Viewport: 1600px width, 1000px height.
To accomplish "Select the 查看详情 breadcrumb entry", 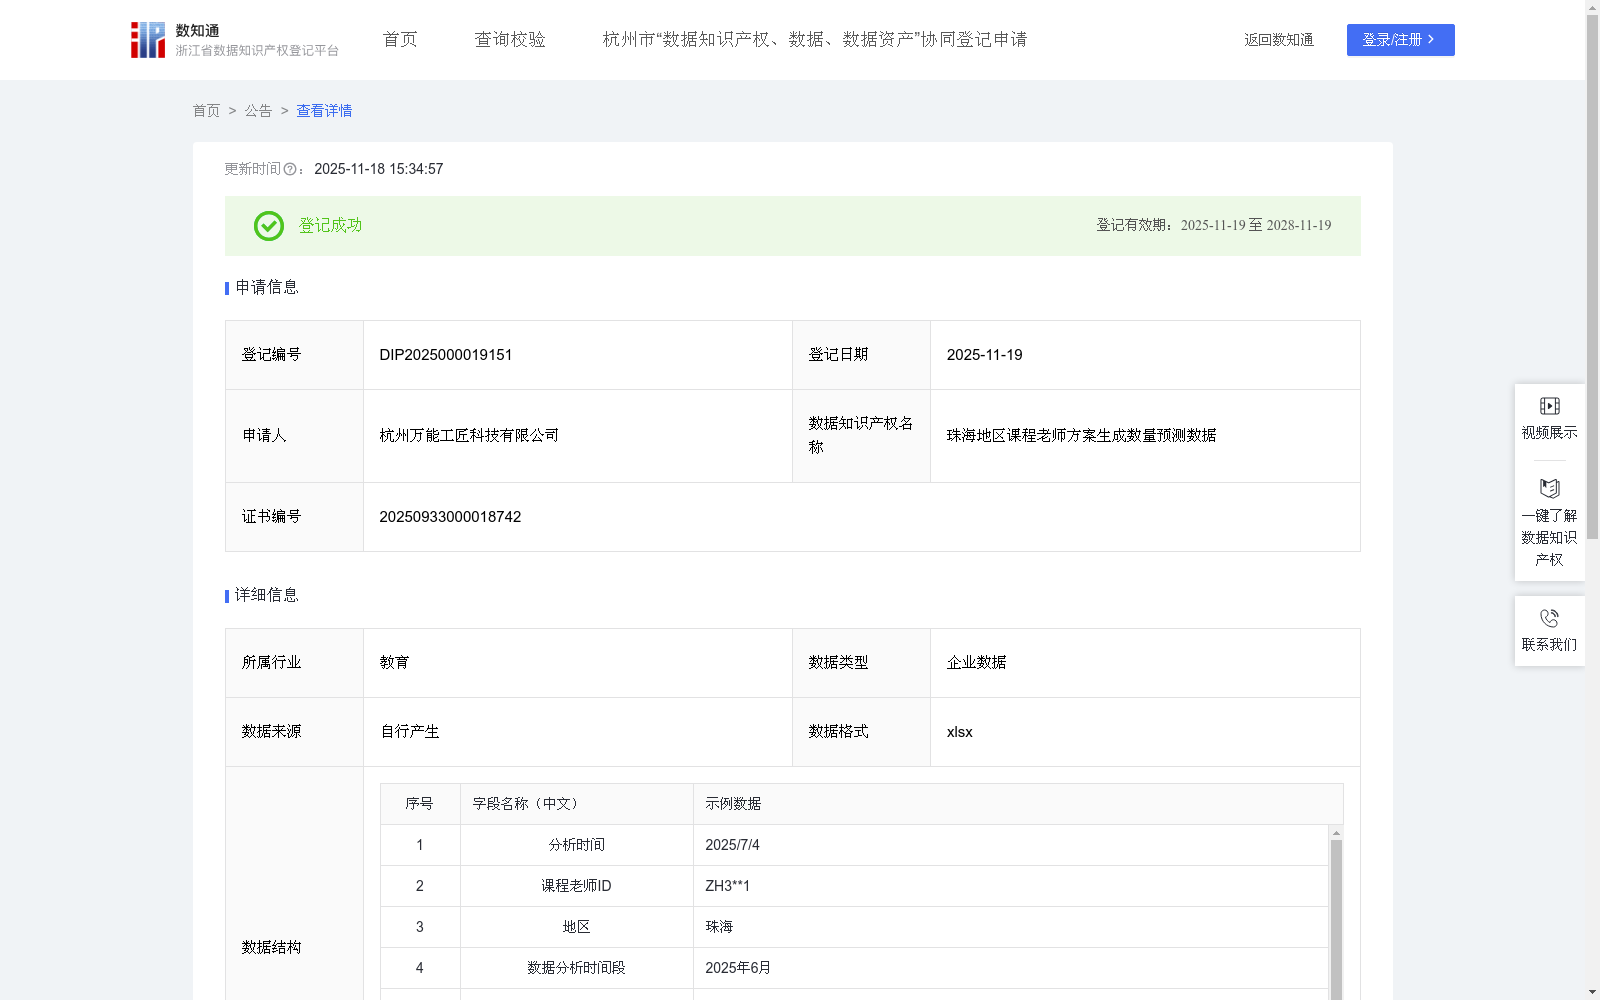I will [323, 111].
